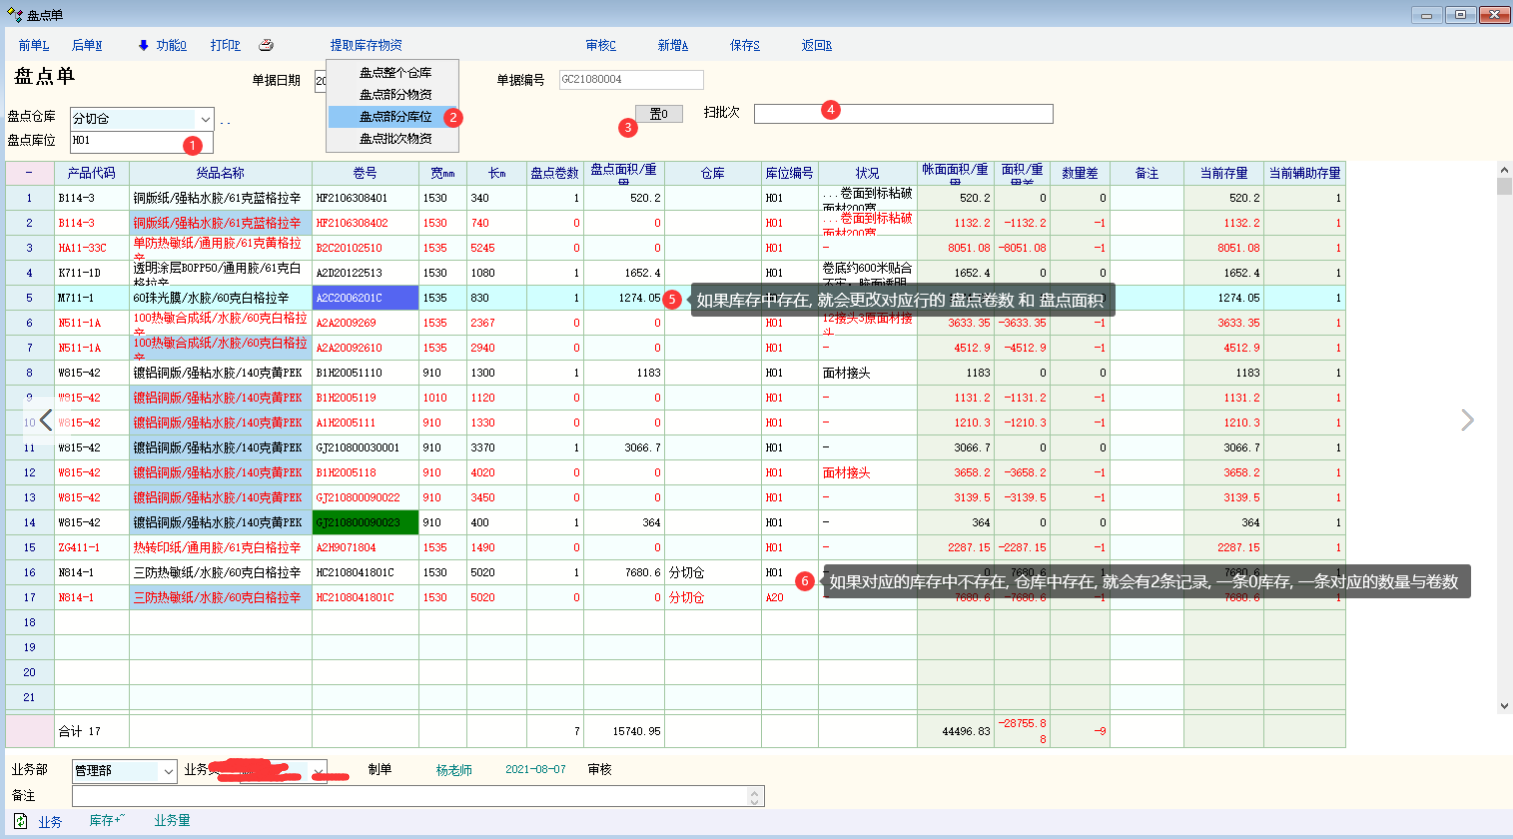Expand the 业务部 dropdown showing 管理部
Screen dimensions: 1513x839
pyautogui.click(x=167, y=771)
